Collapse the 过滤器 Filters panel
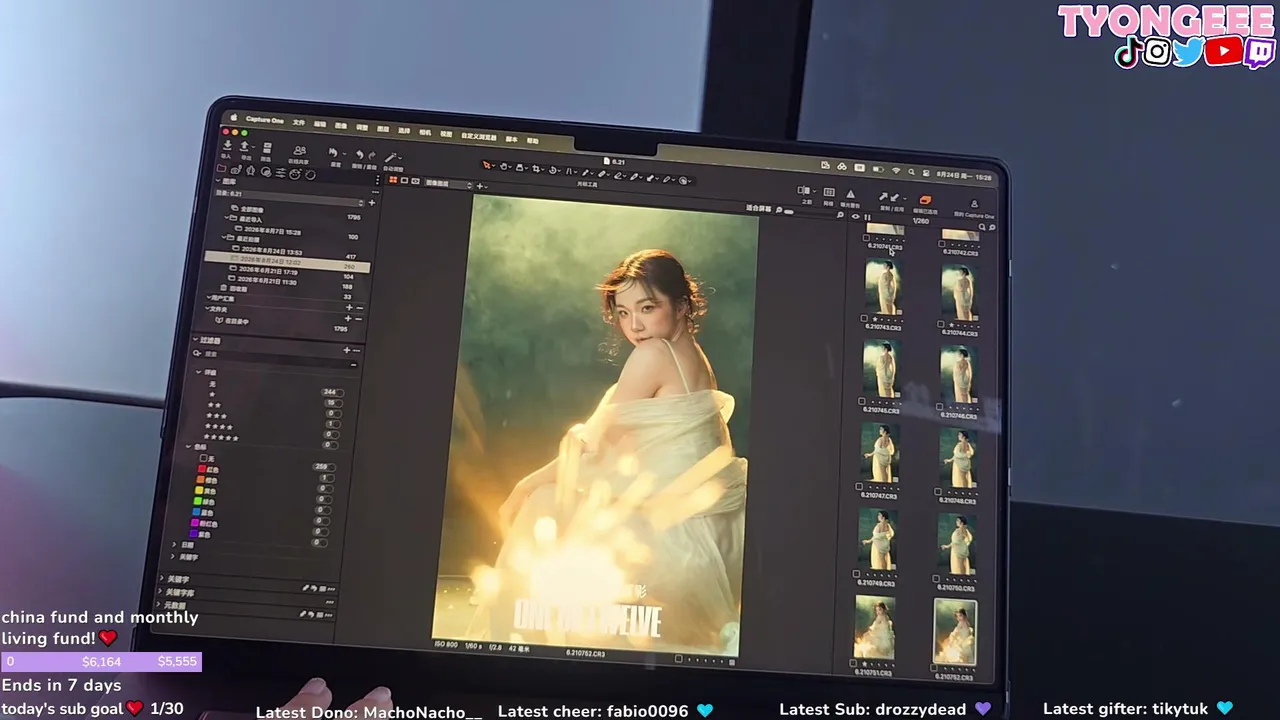Viewport: 1280px width, 720px height. point(196,340)
